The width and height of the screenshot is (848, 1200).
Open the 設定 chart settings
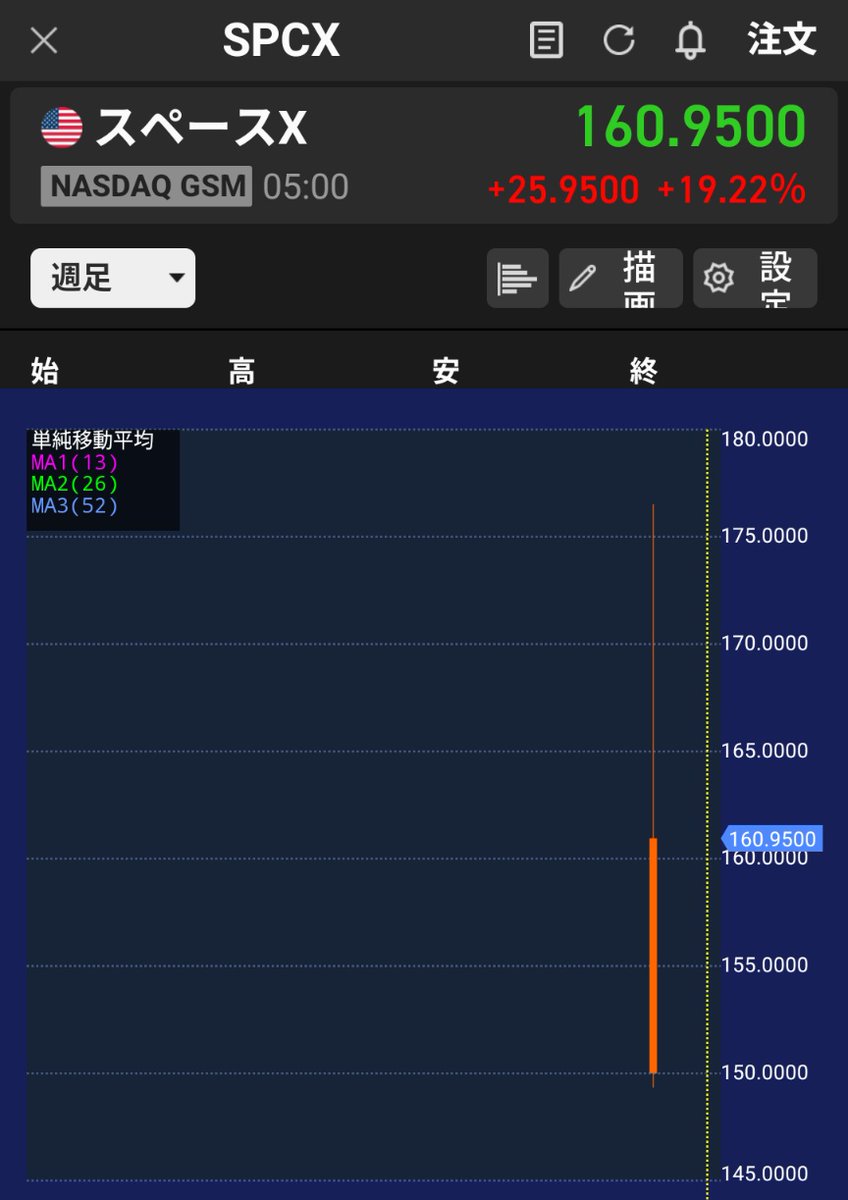(x=755, y=277)
